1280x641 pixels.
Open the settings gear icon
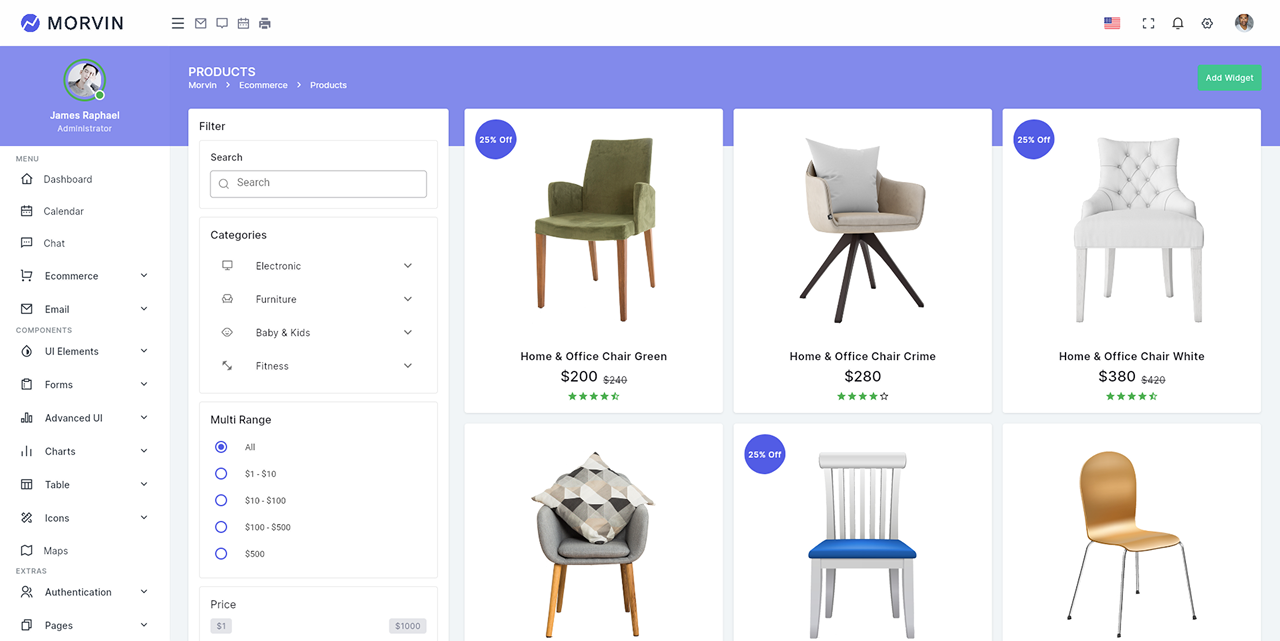coord(1207,23)
